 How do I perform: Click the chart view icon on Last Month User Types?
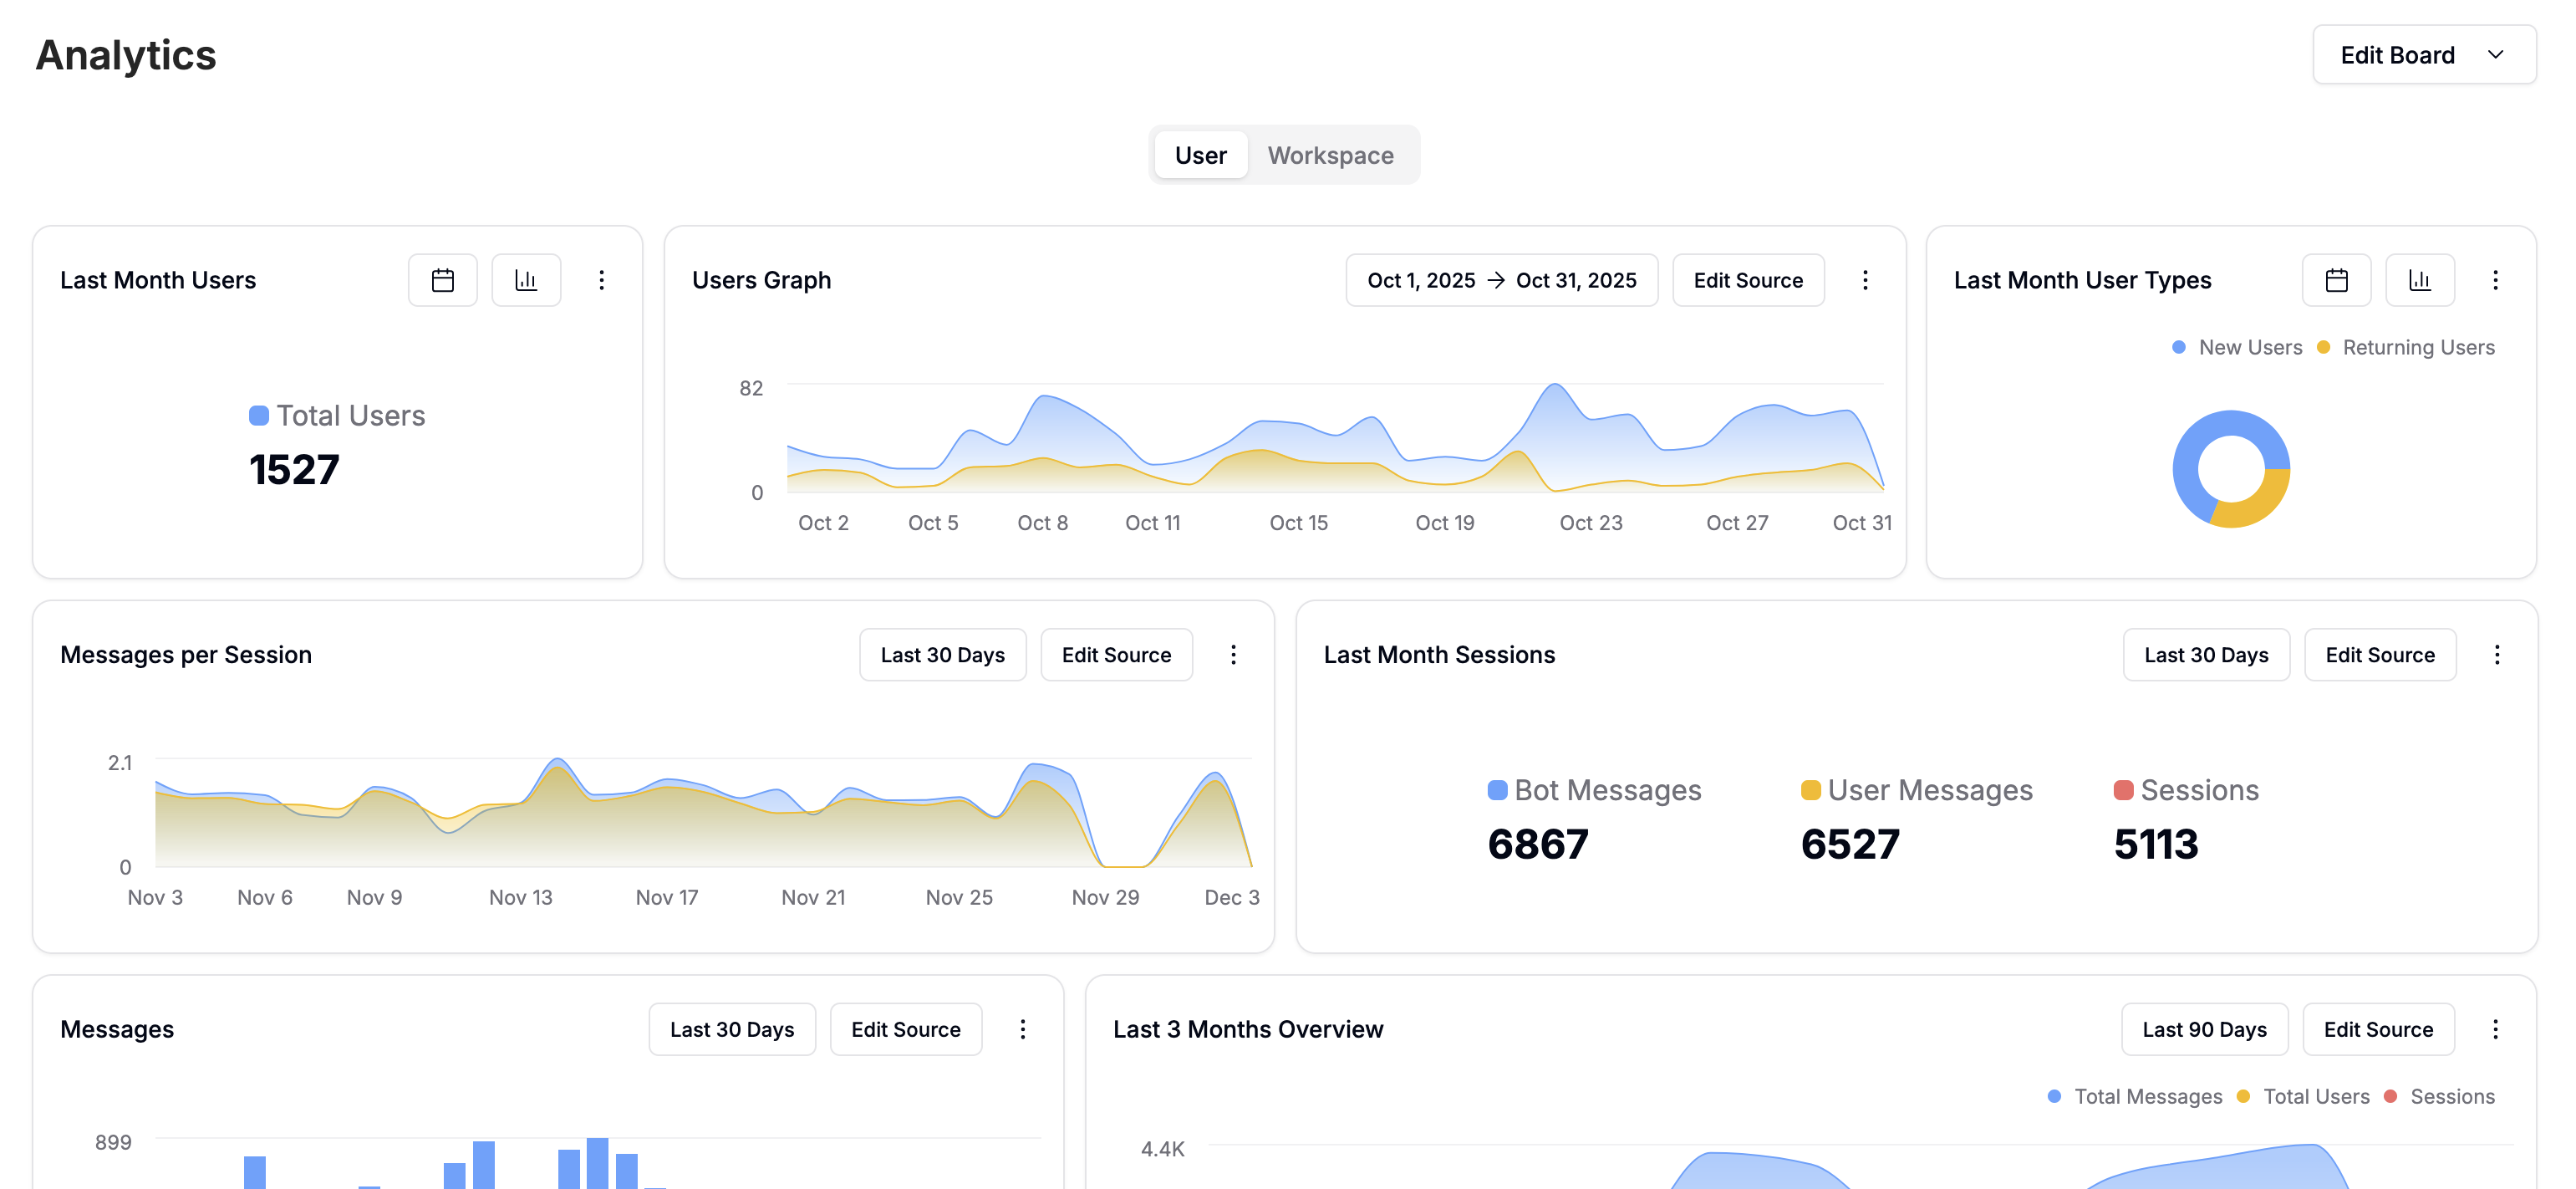click(2420, 280)
